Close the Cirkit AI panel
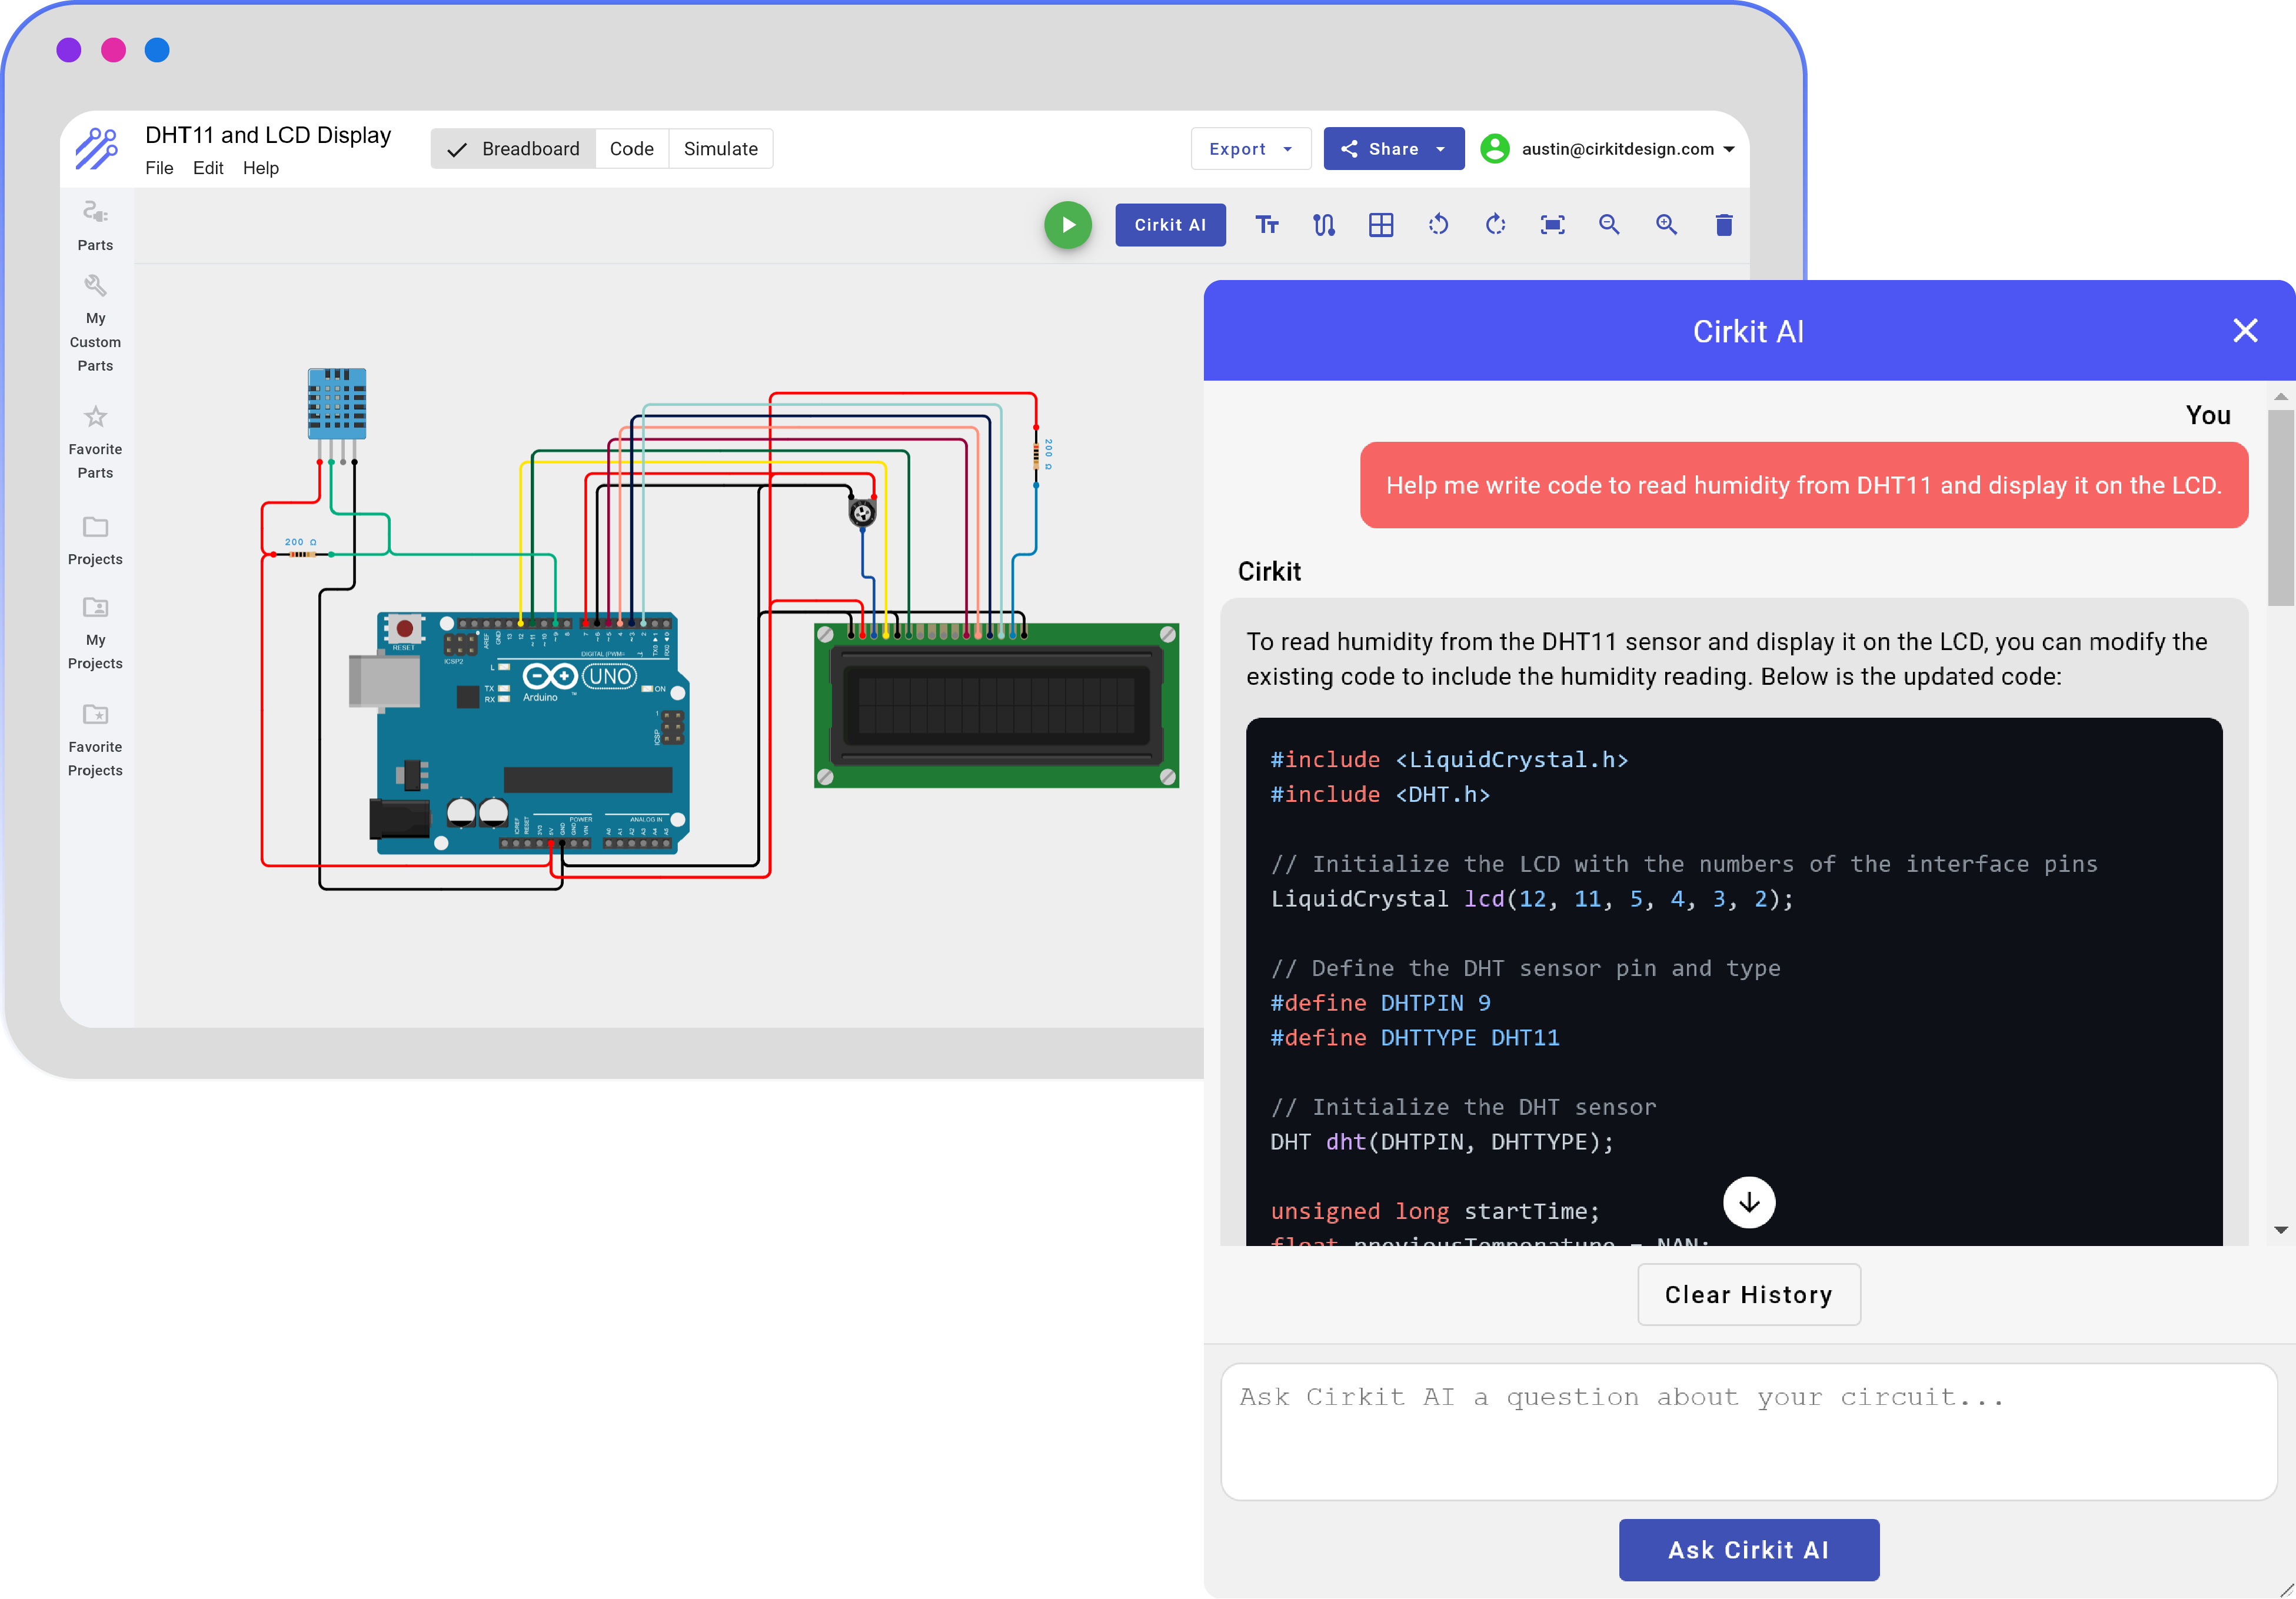The height and width of the screenshot is (1599, 2296). click(2245, 331)
